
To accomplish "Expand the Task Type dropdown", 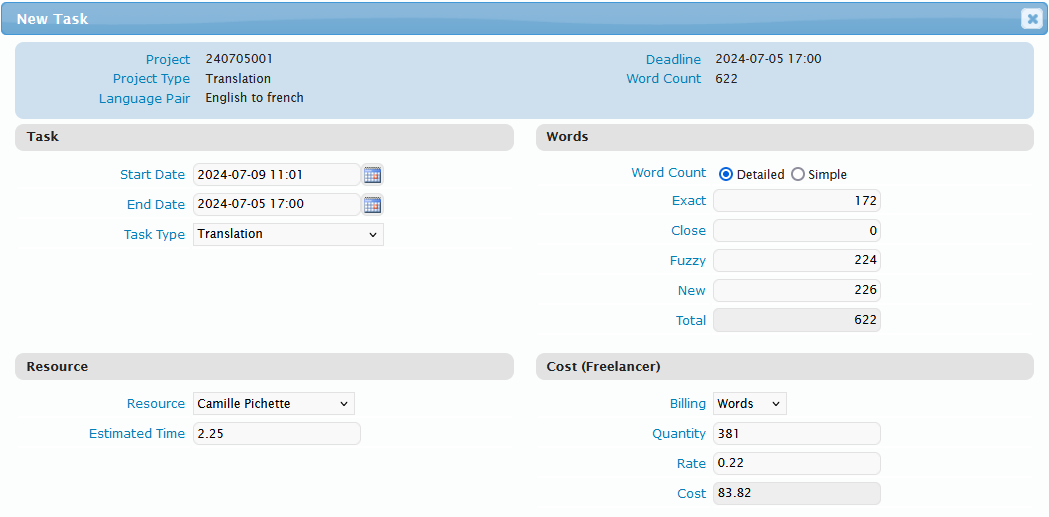I will pos(288,234).
